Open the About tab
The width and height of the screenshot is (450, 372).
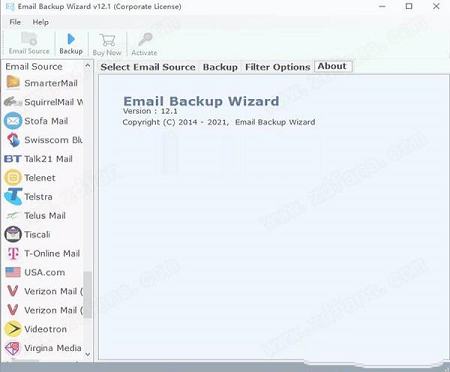[x=332, y=66]
